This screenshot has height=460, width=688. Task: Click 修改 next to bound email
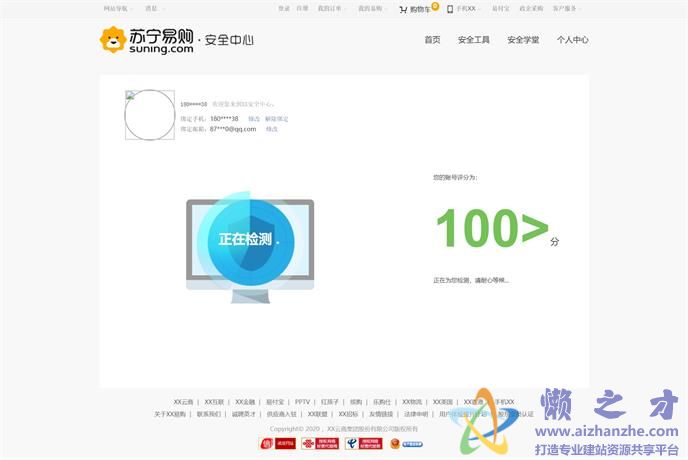click(x=272, y=129)
